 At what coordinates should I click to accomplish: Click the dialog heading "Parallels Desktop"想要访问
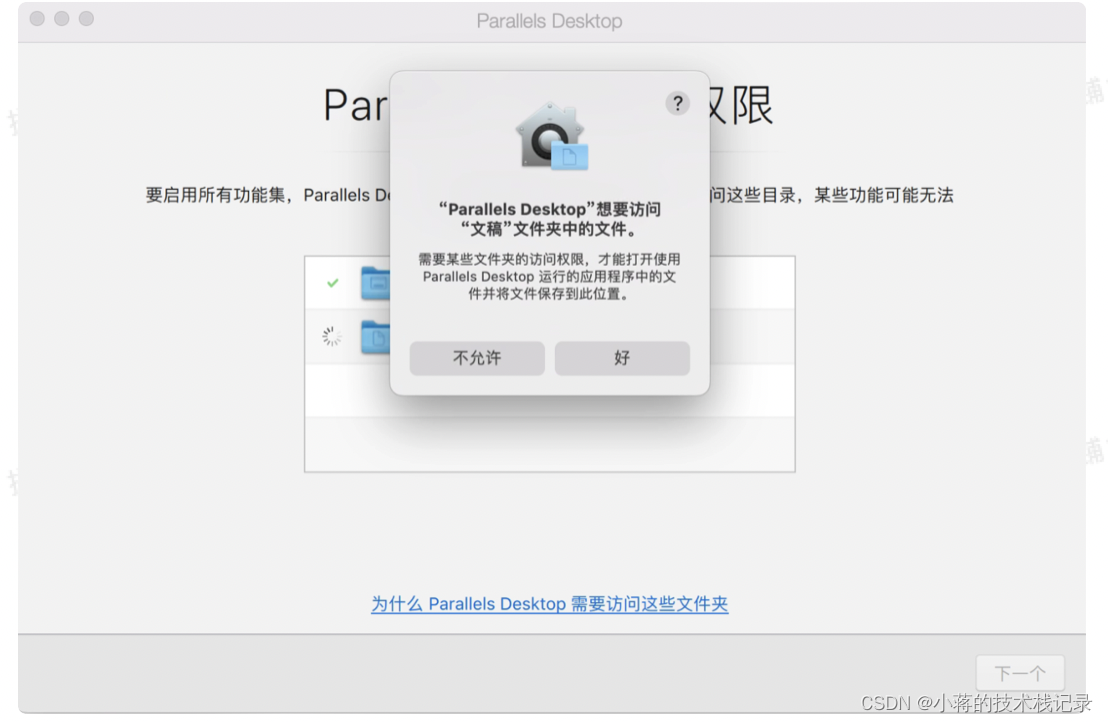pyautogui.click(x=550, y=210)
